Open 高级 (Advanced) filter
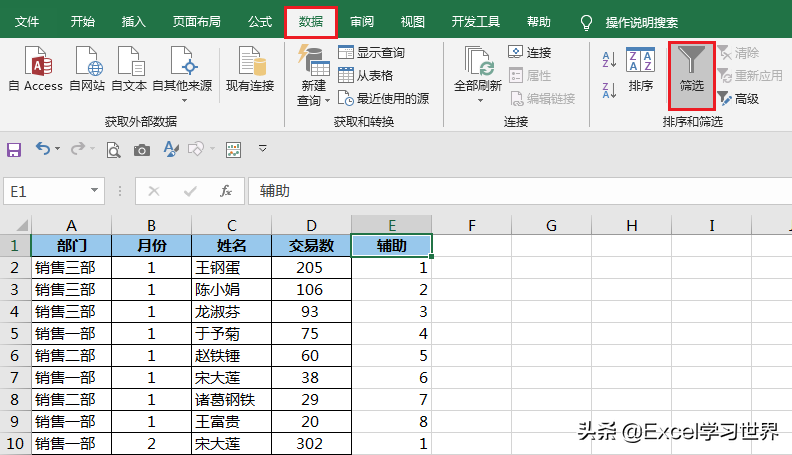The width and height of the screenshot is (792, 455). pos(738,98)
